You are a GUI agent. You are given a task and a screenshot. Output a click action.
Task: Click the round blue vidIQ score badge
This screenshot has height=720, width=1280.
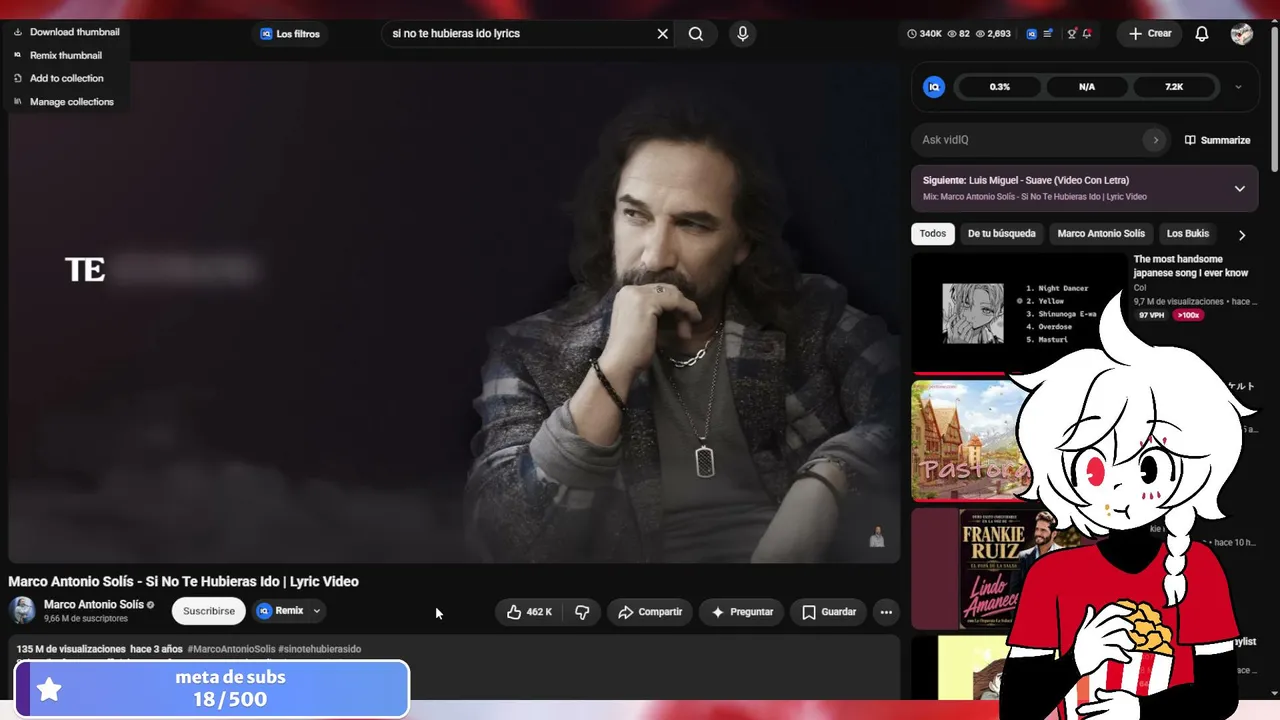934,87
